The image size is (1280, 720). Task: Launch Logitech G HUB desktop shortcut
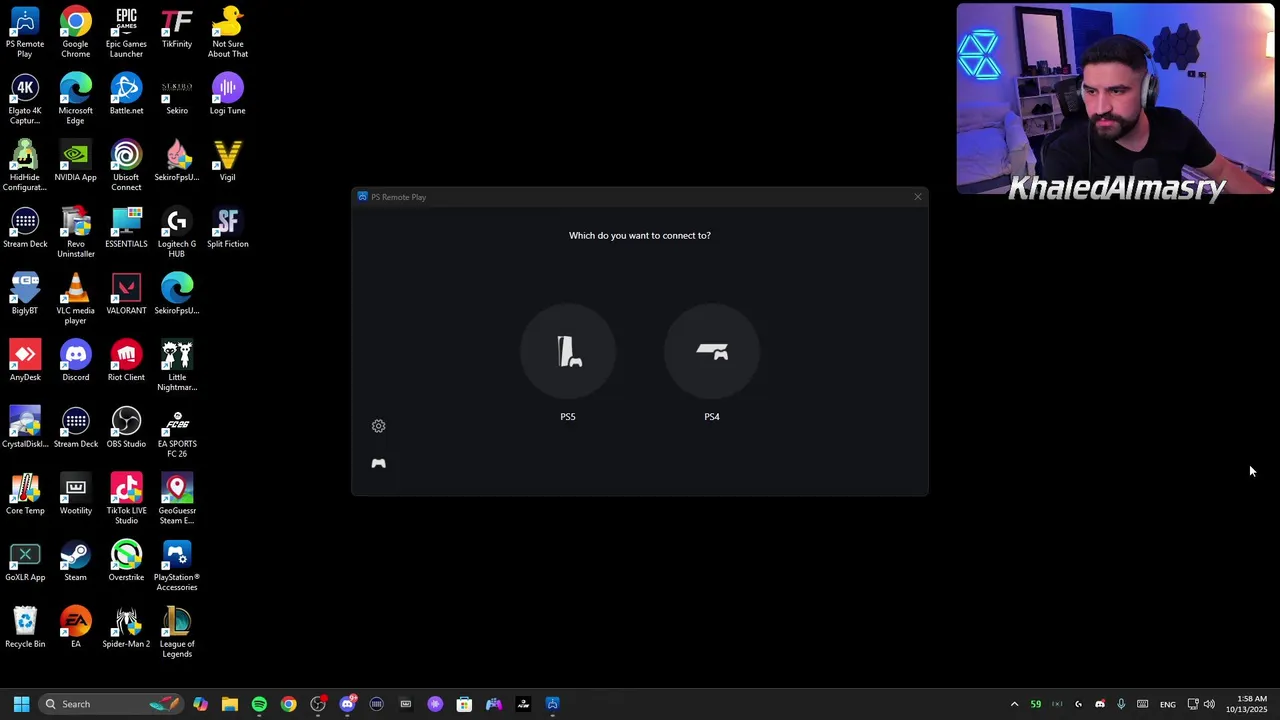coord(177,232)
